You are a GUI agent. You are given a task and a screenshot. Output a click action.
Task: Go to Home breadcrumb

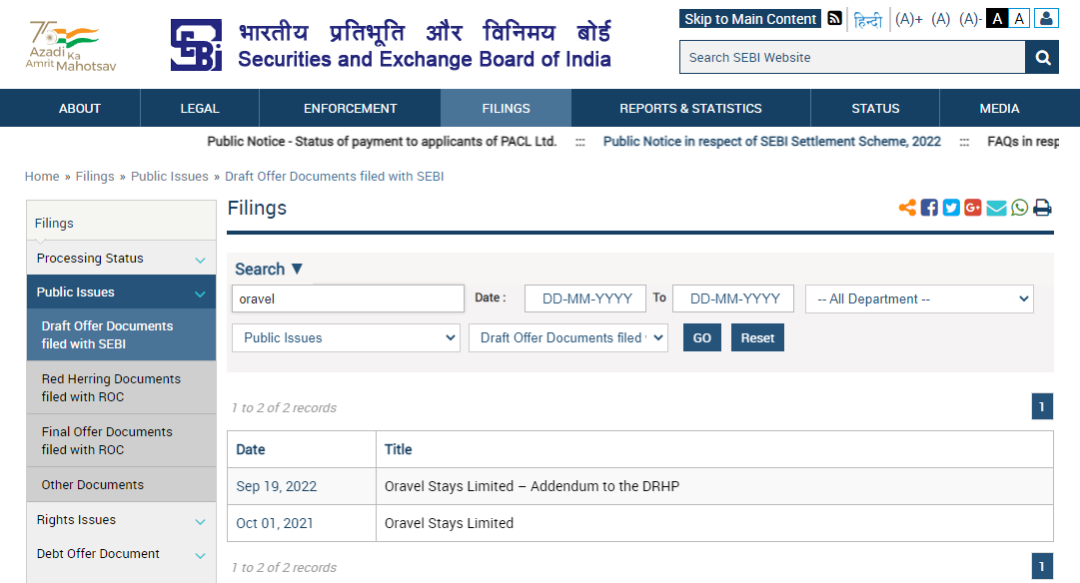pyautogui.click(x=42, y=176)
